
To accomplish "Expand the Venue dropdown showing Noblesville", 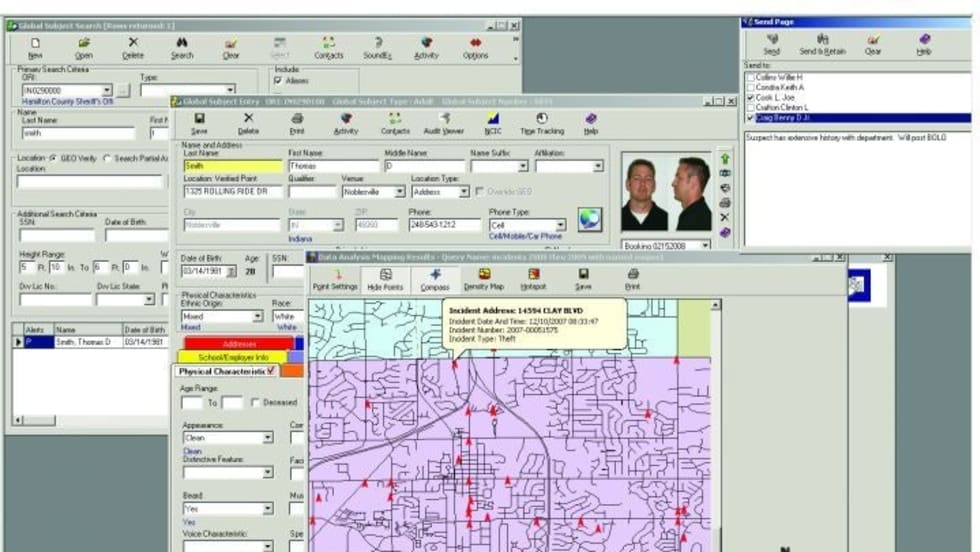I will coord(399,192).
